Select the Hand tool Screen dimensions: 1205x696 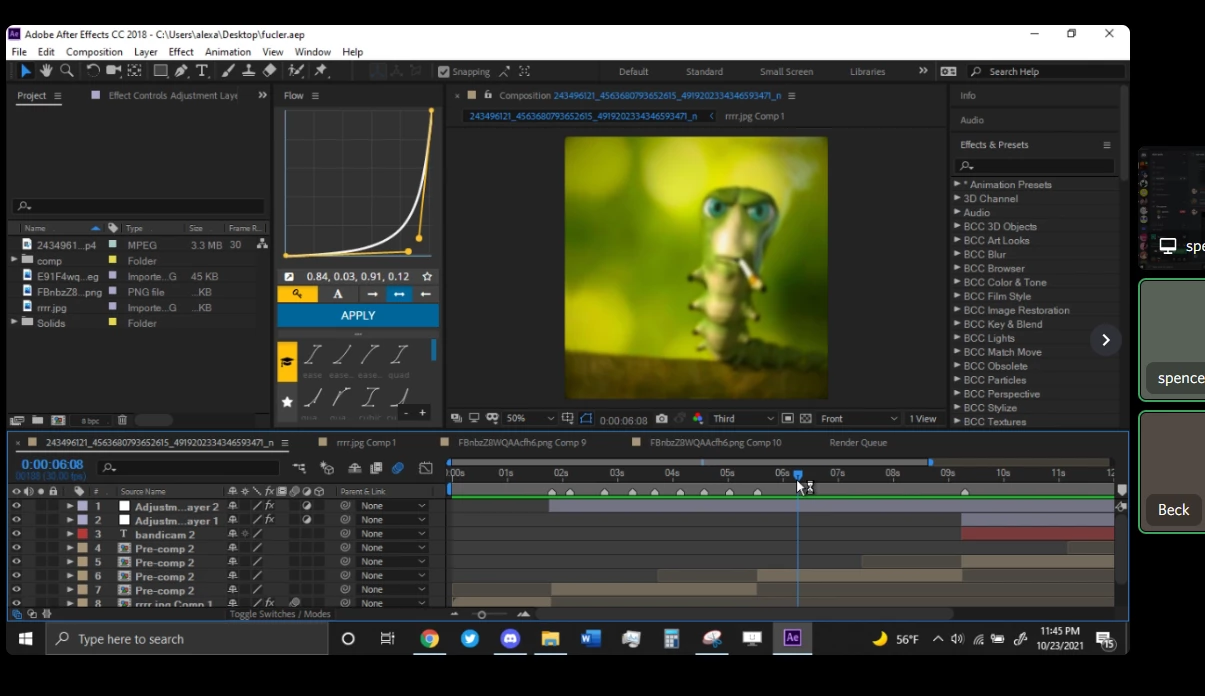pos(46,71)
